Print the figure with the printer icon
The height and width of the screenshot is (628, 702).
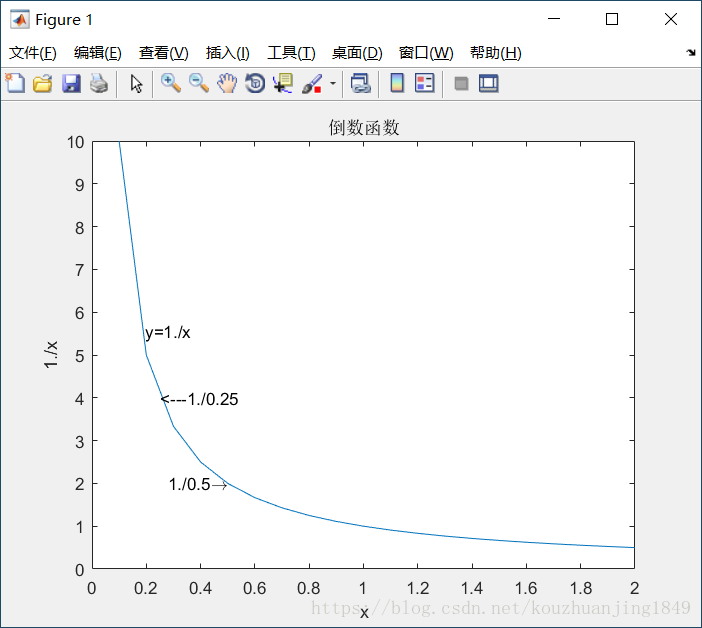pyautogui.click(x=99, y=84)
